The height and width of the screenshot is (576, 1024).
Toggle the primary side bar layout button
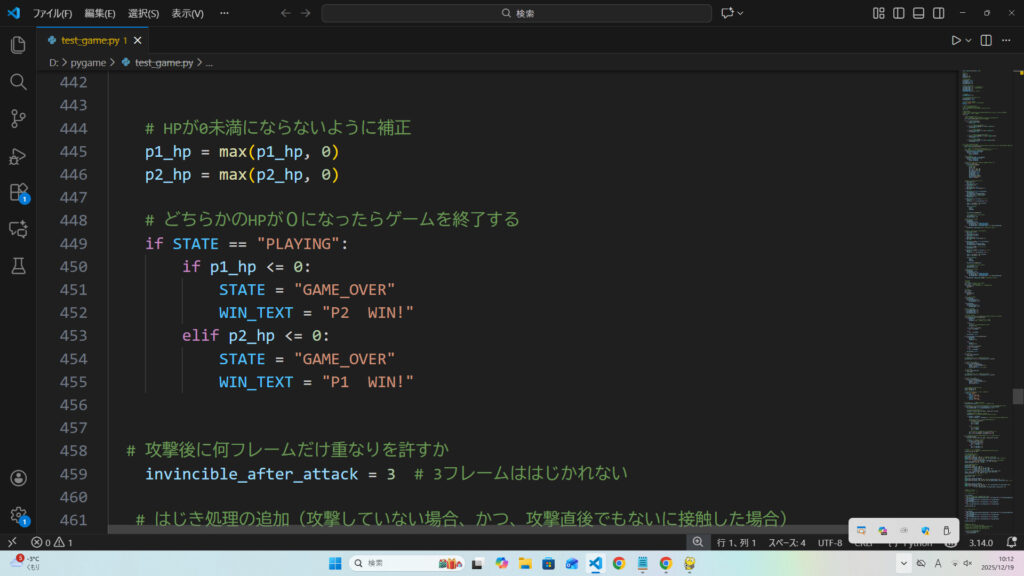(x=898, y=13)
